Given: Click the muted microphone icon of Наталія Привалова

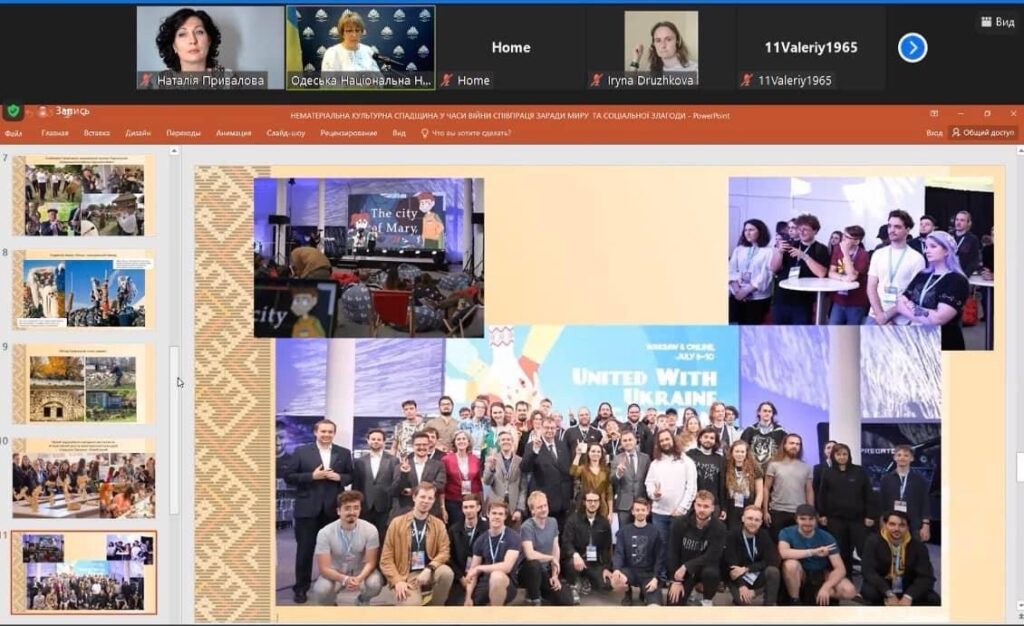Looking at the screenshot, I should pos(146,80).
